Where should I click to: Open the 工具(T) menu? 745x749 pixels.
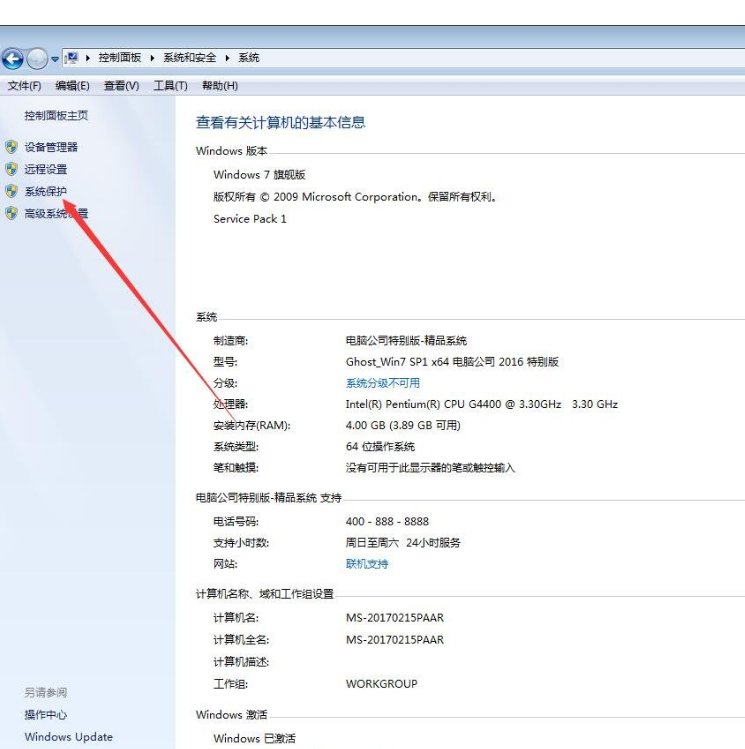pyautogui.click(x=170, y=86)
